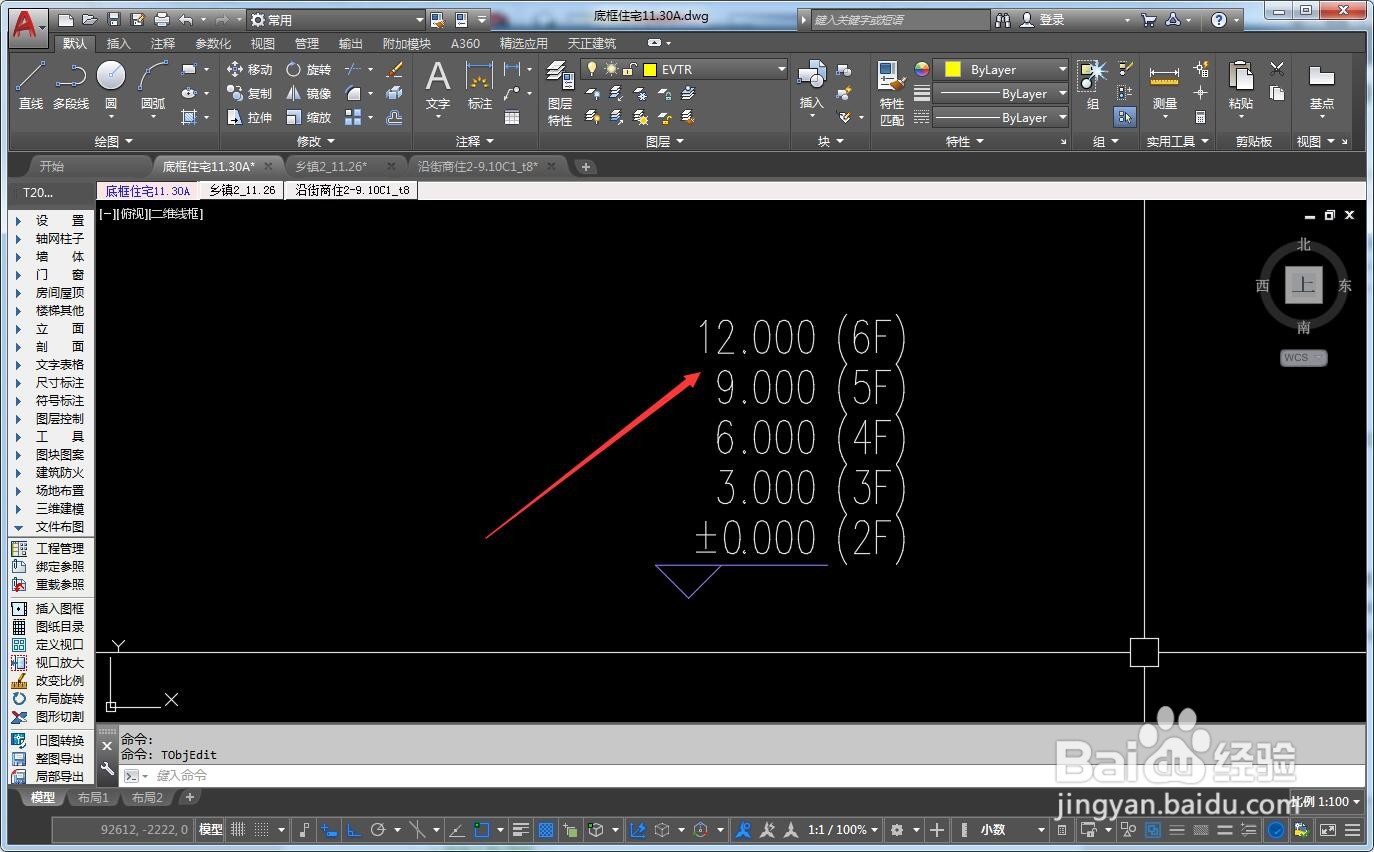Switch to the 天正建筑 ribbon tab
The image size is (1374, 852).
592,43
